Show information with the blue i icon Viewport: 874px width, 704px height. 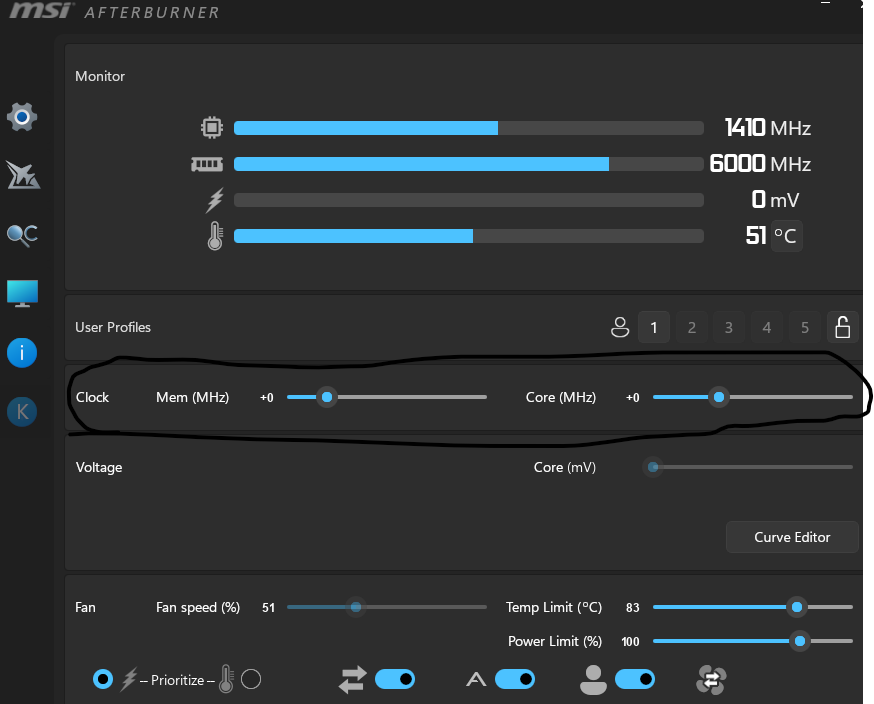point(22,353)
